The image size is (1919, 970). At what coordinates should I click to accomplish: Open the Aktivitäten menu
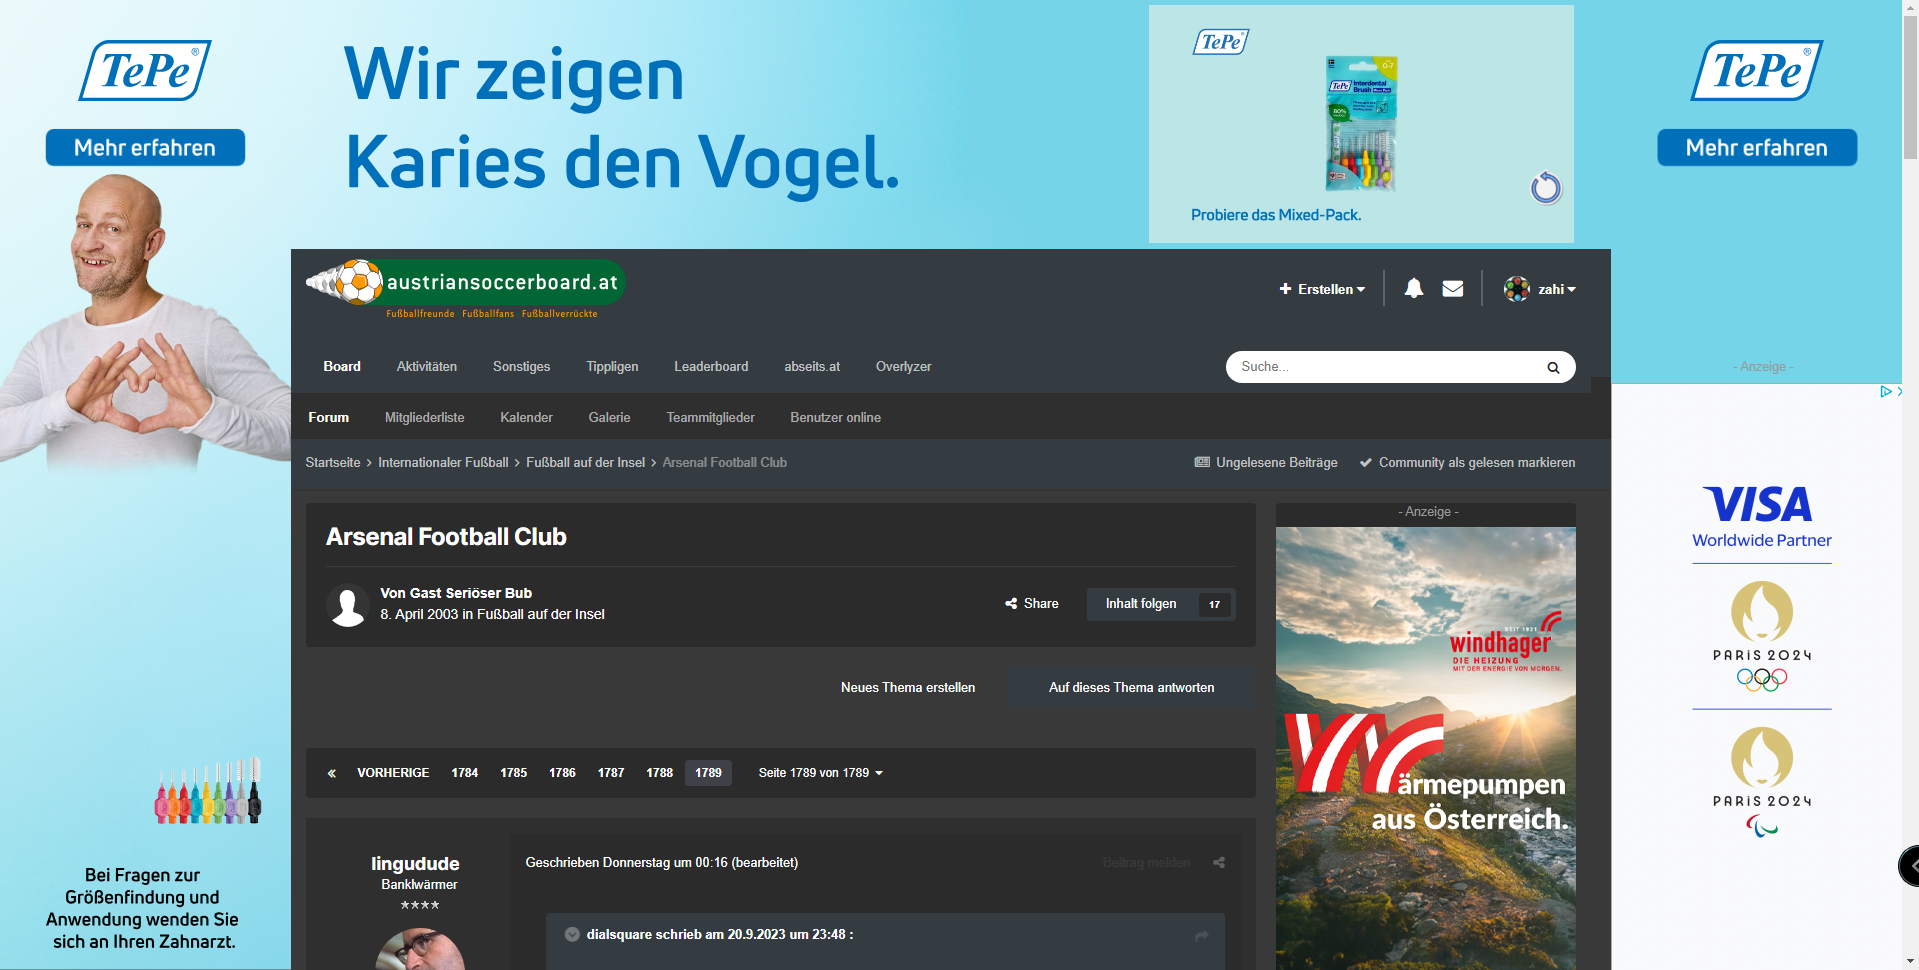(x=427, y=367)
